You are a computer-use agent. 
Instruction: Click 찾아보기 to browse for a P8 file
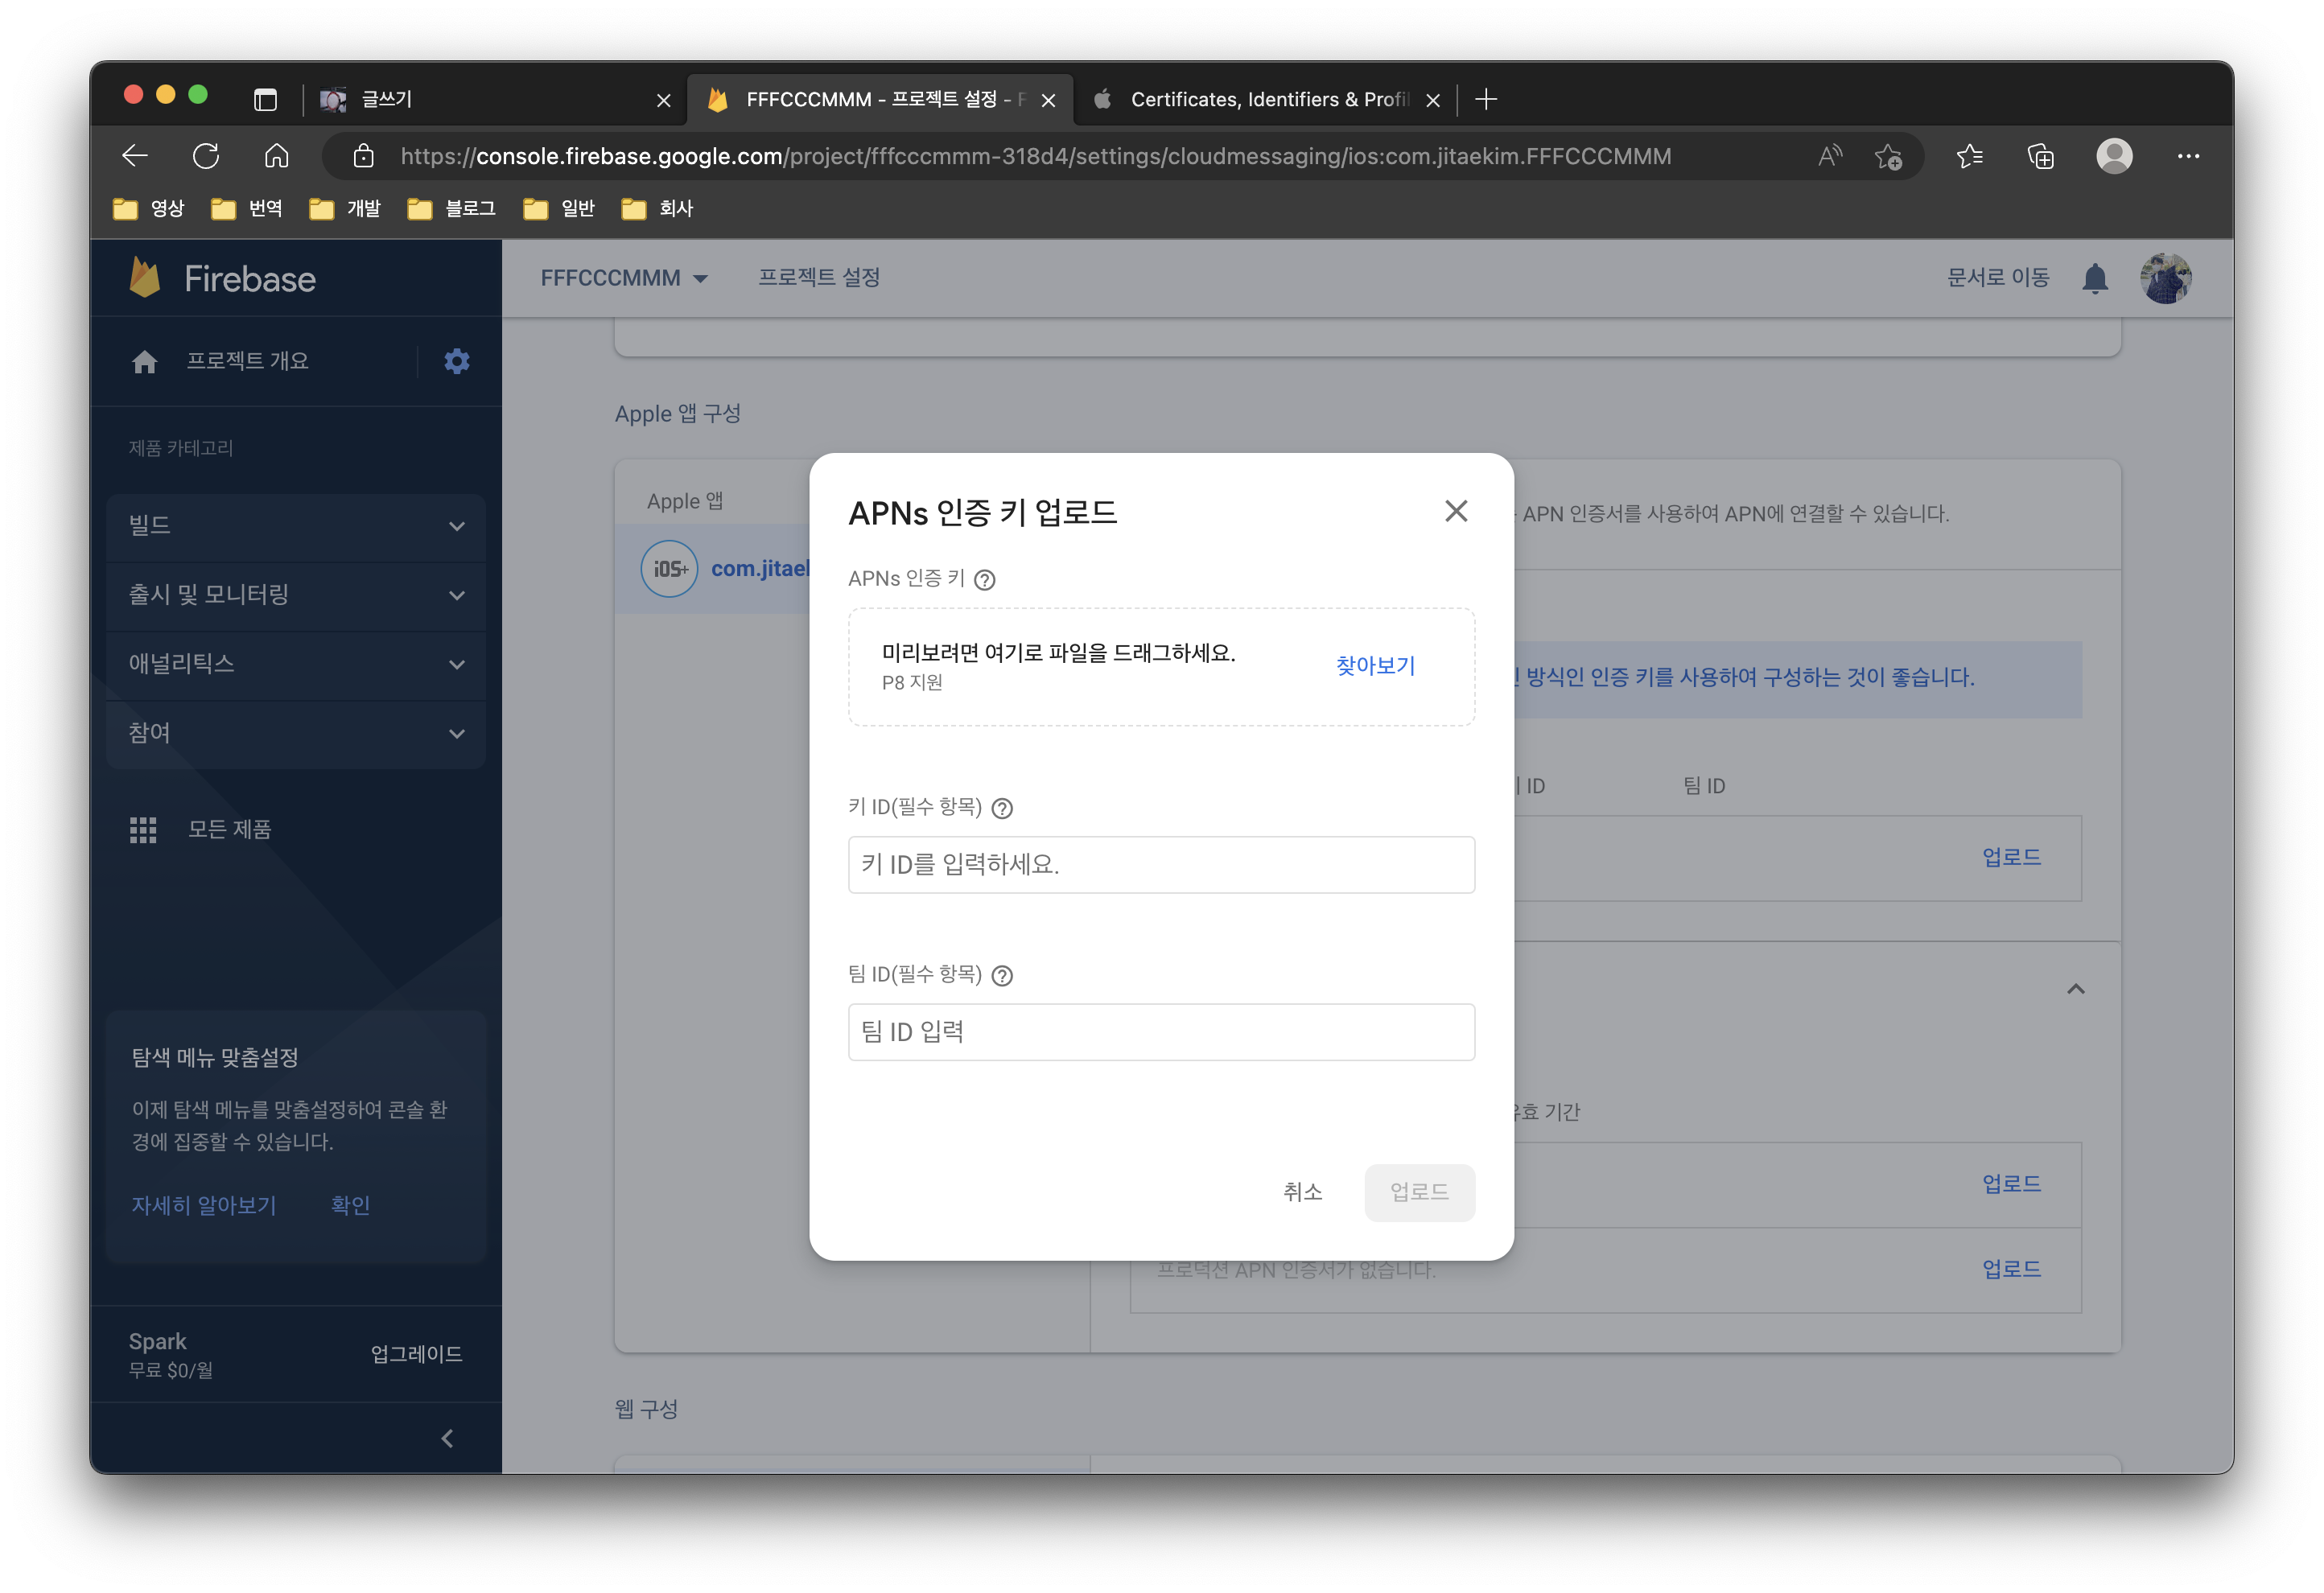(x=1375, y=665)
